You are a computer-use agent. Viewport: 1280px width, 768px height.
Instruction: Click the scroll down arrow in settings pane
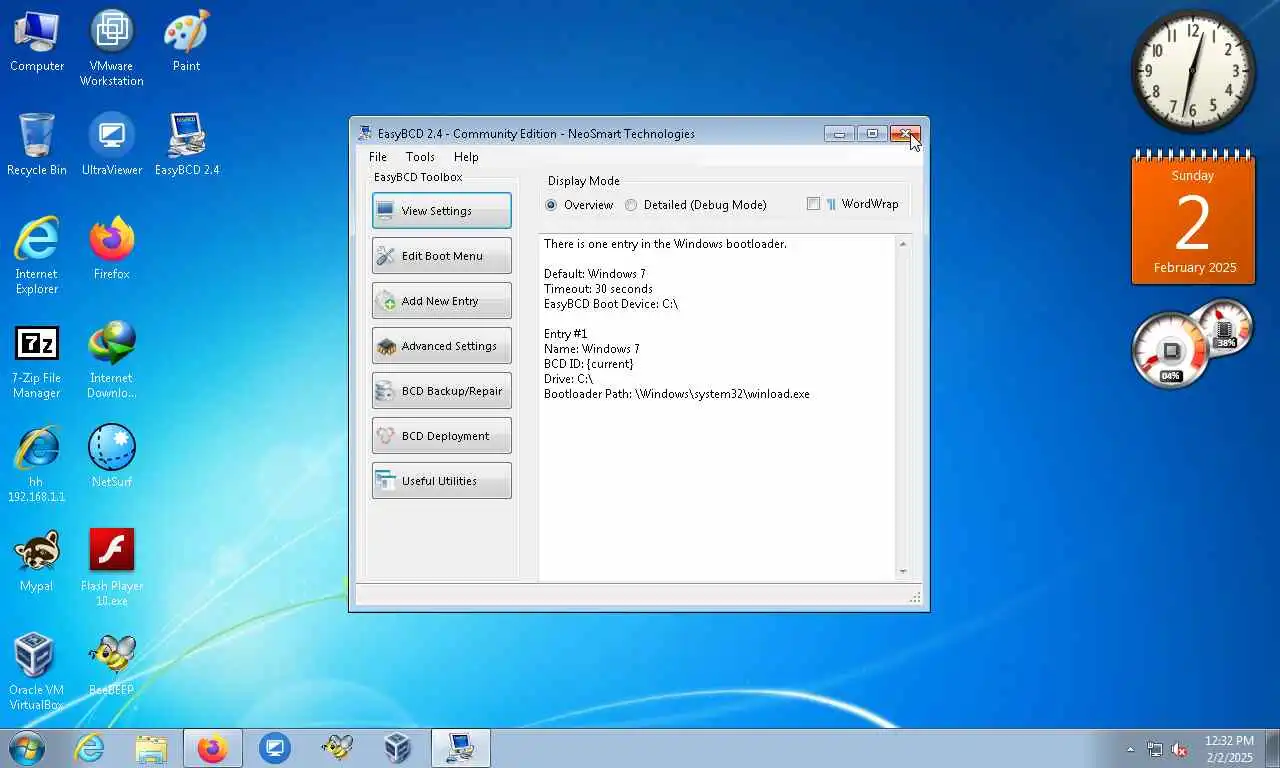[x=903, y=572]
